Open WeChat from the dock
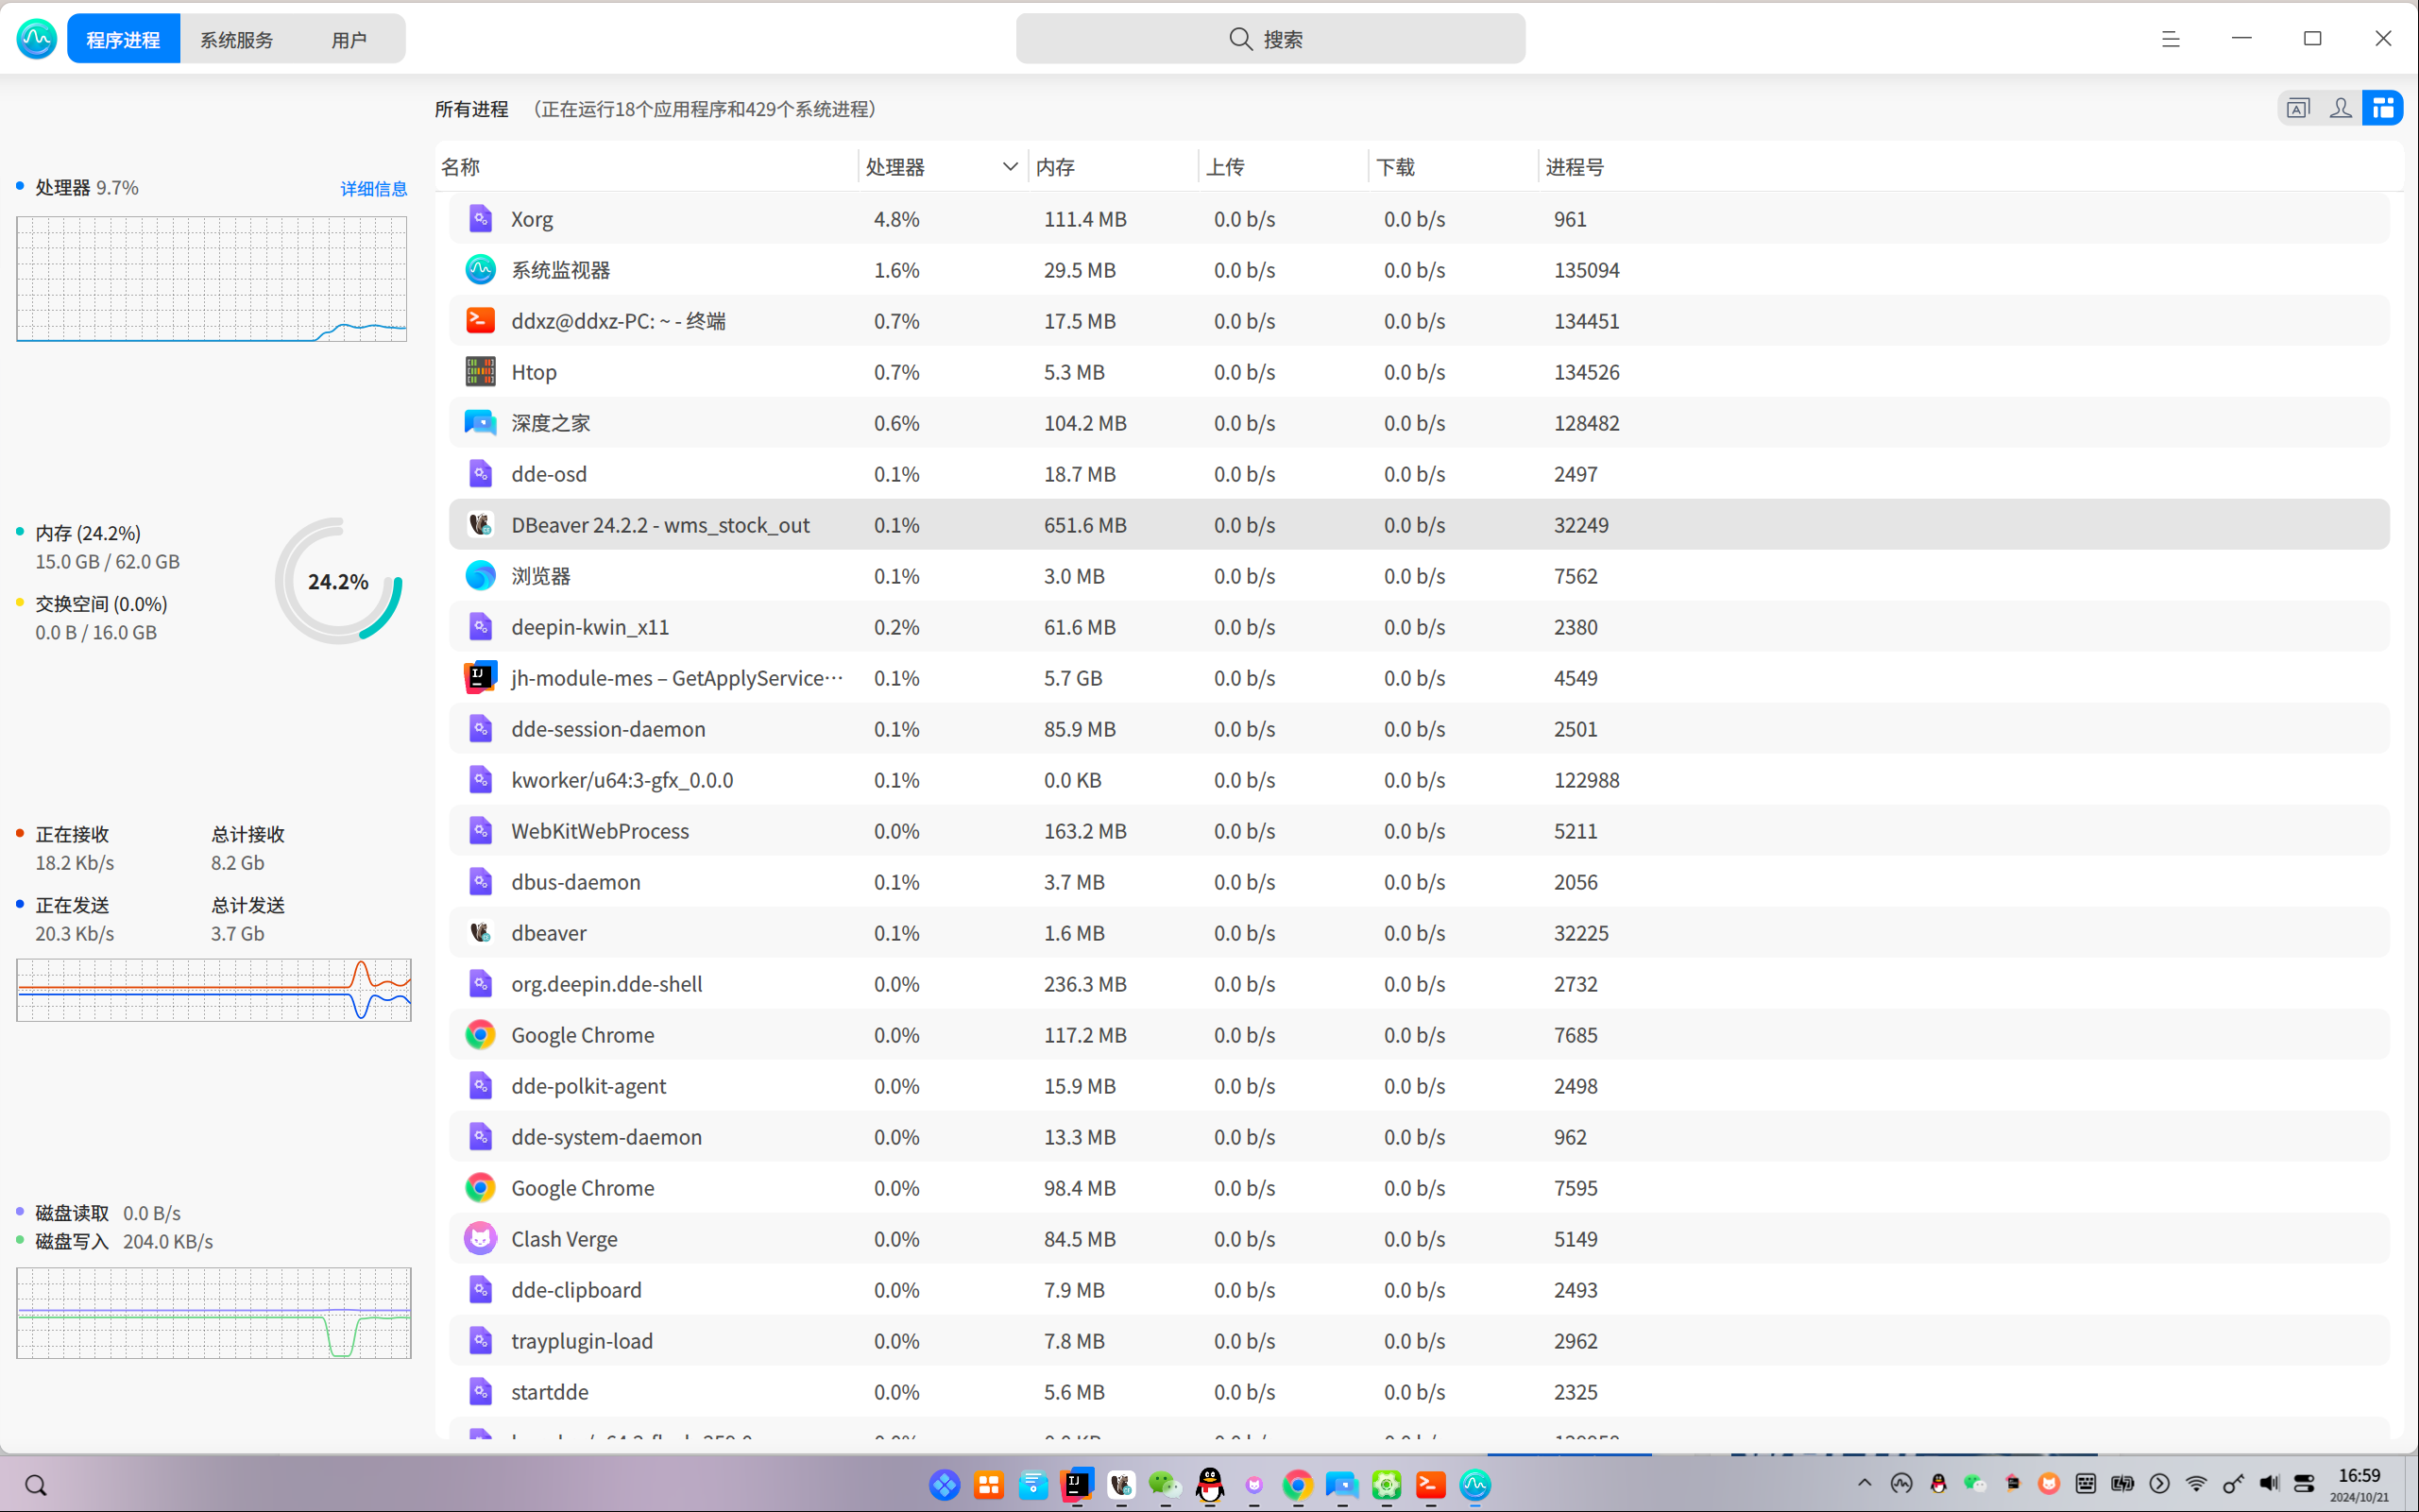Viewport: 2419px width, 1512px height. click(x=1165, y=1485)
